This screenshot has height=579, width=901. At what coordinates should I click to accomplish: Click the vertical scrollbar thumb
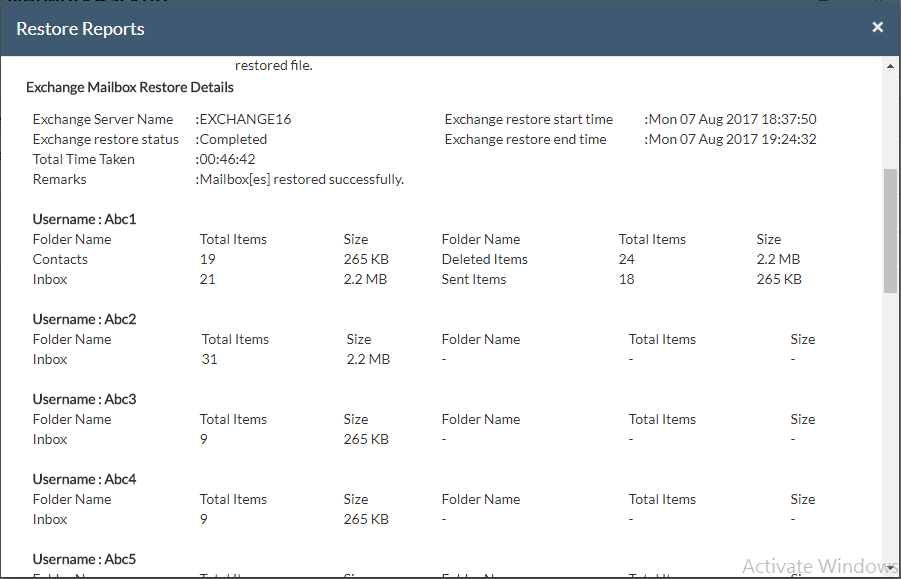(890, 231)
